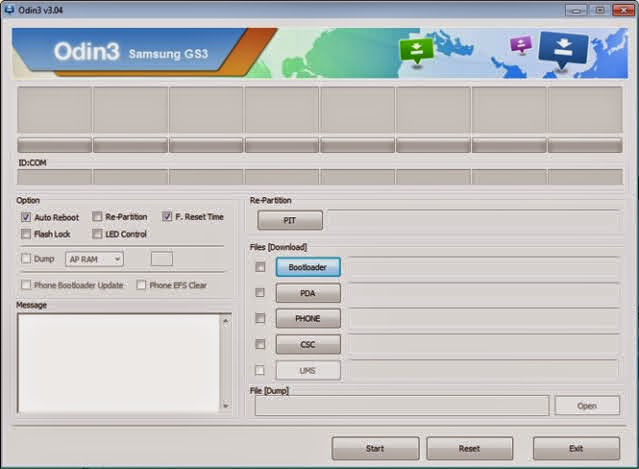639x469 pixels.
Task: Start the flashing process
Action: point(375,449)
